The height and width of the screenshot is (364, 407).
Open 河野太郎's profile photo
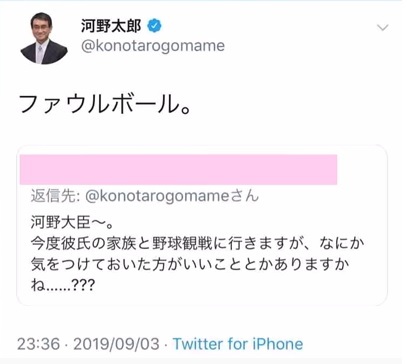pos(44,38)
